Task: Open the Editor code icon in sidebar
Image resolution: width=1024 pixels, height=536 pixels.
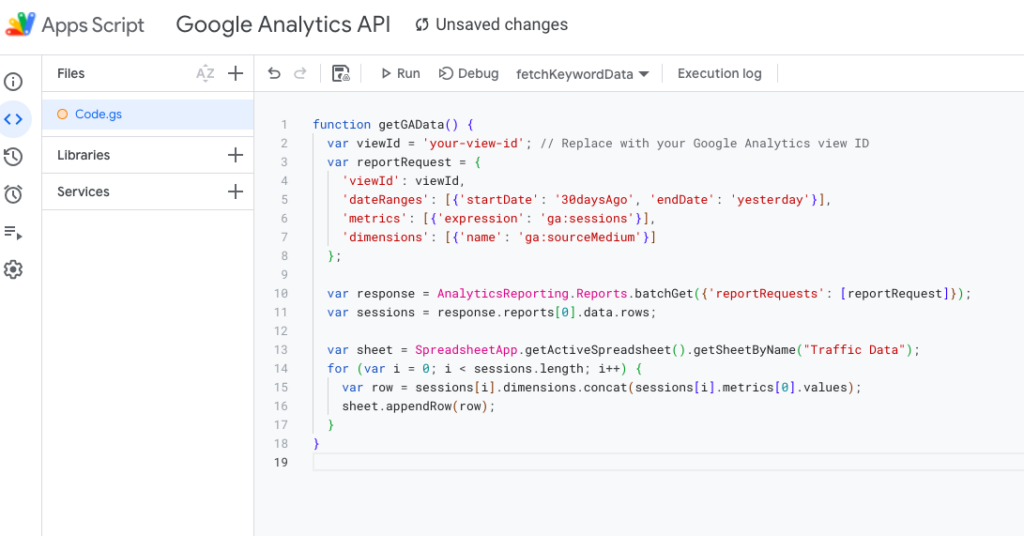Action: [x=13, y=119]
